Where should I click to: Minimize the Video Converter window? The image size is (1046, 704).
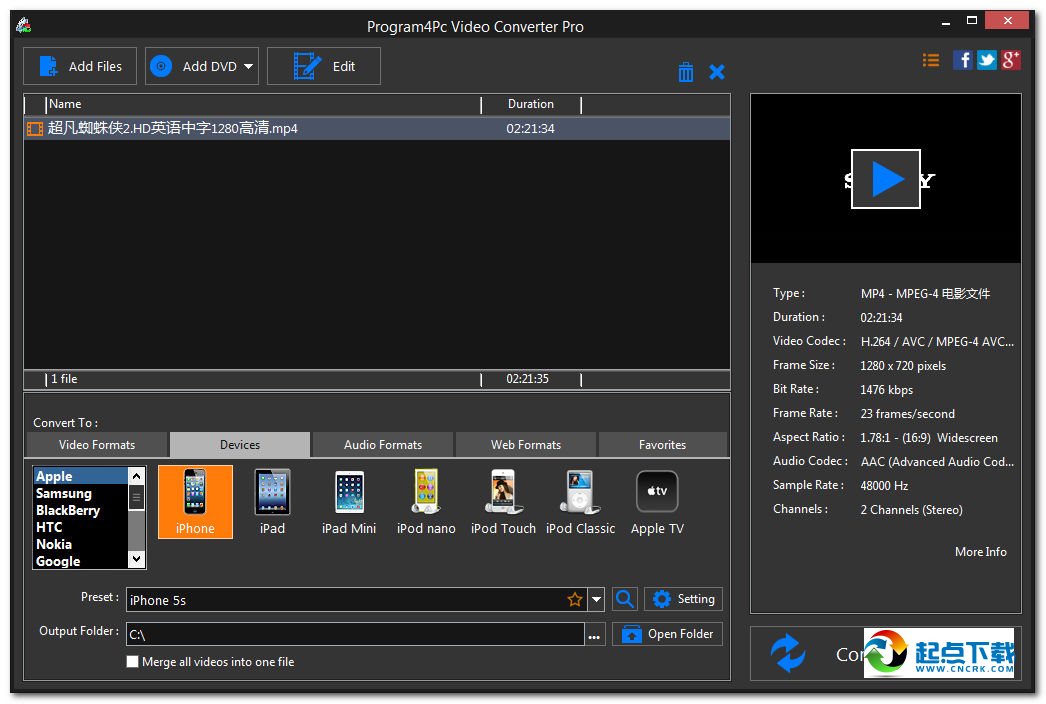point(945,22)
